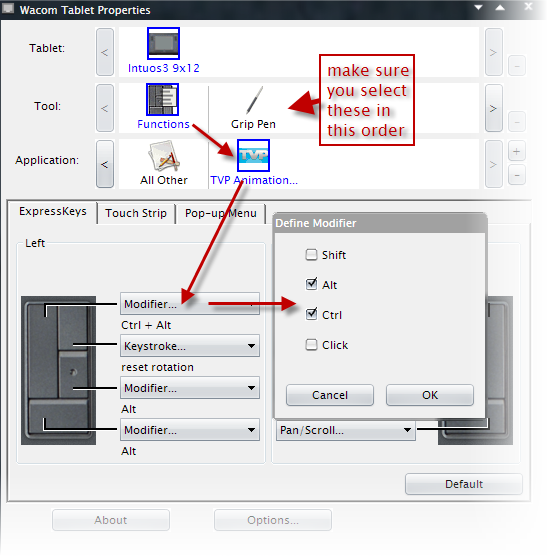The height and width of the screenshot is (556, 548).
Task: Enable the Click modifier checkbox
Action: (311, 345)
